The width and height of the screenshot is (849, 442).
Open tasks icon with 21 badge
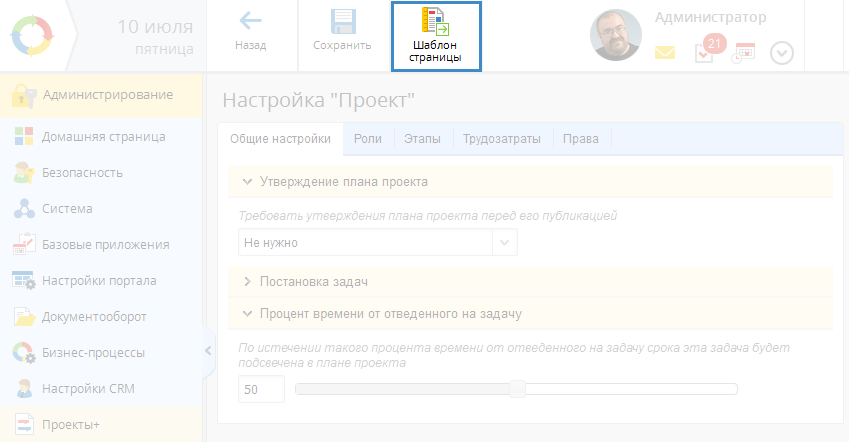(x=705, y=52)
